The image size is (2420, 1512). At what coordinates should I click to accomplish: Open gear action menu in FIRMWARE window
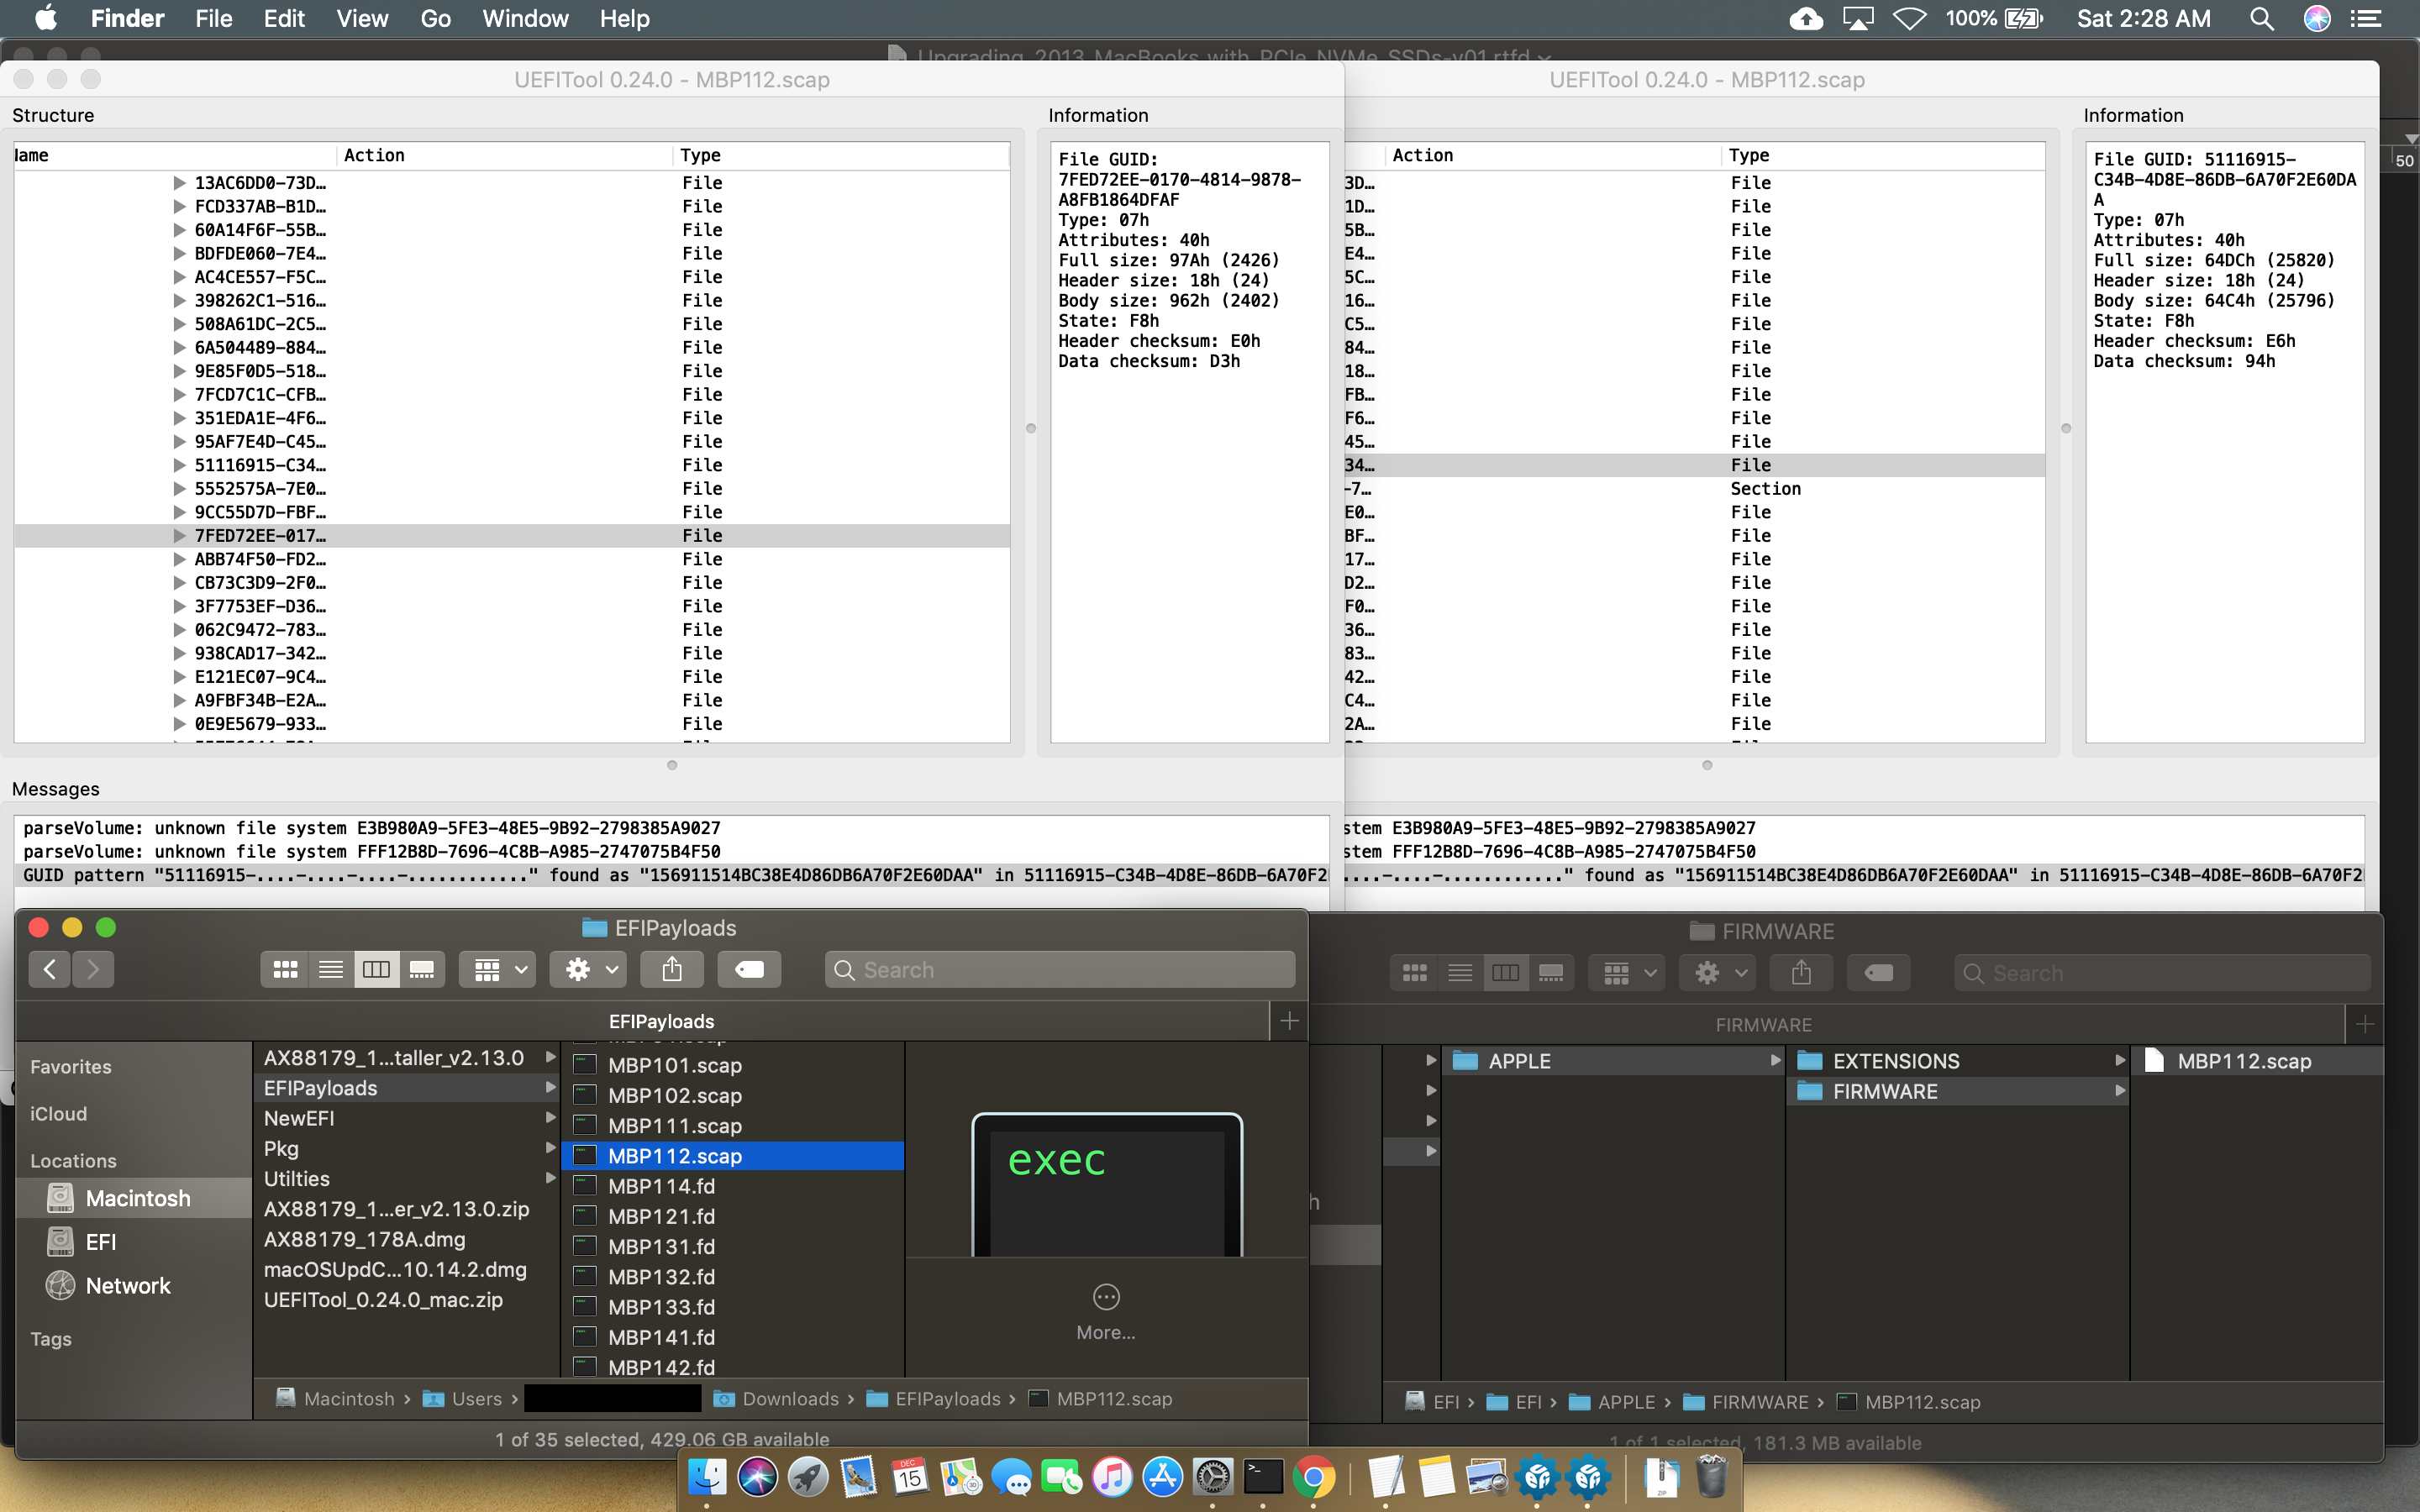(1717, 973)
